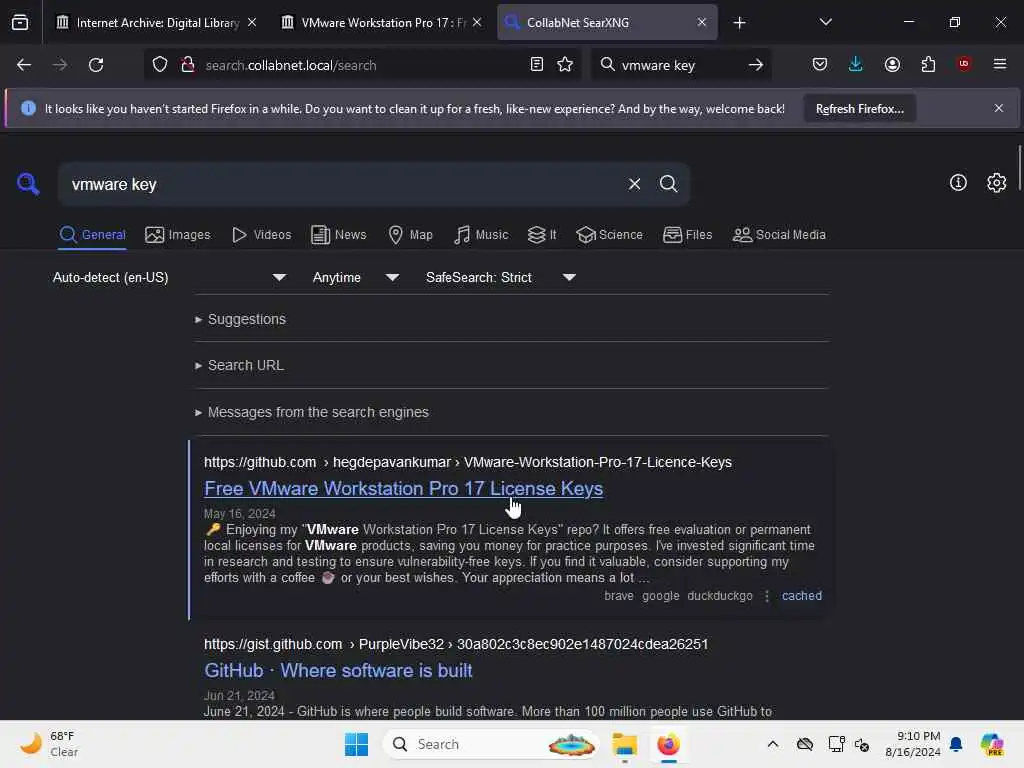The image size is (1024, 768).
Task: Open the Copilot preview taskbar icon
Action: click(992, 744)
